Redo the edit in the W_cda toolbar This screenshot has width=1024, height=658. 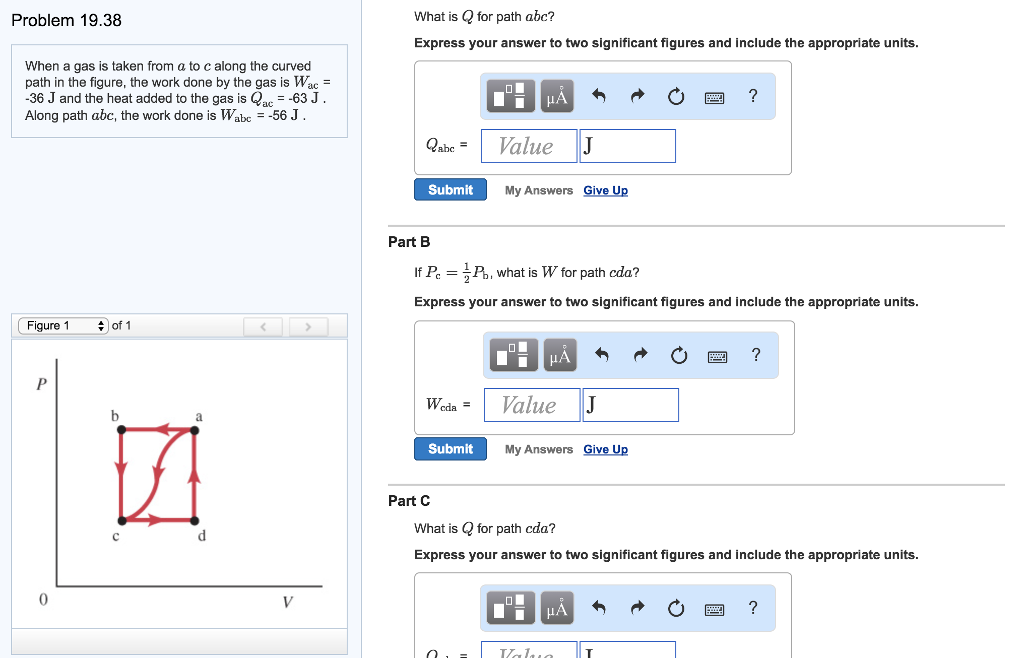pos(641,355)
